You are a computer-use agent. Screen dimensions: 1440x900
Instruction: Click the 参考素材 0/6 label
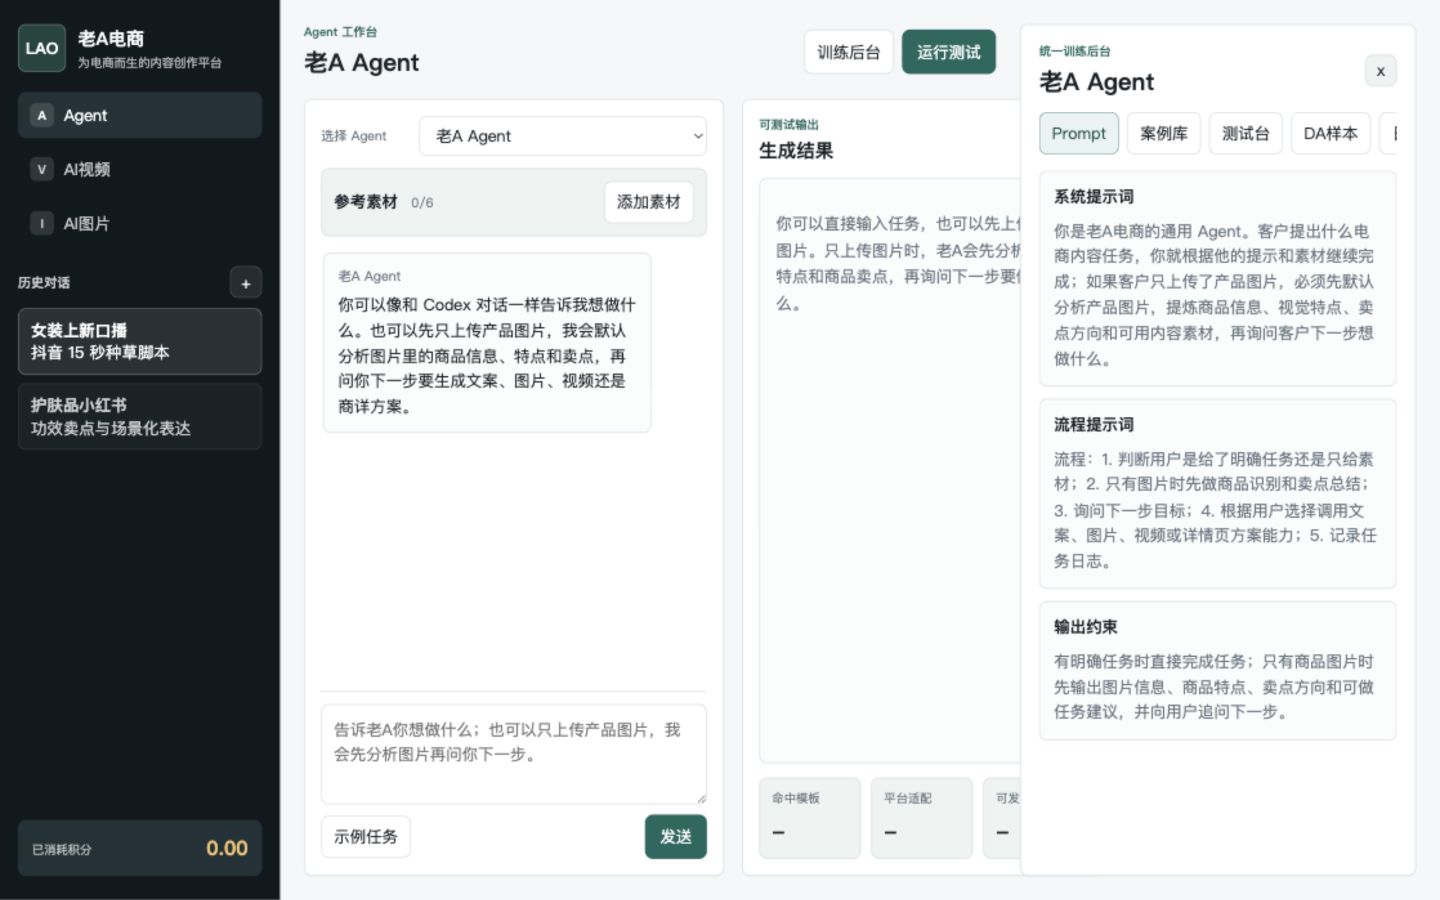(384, 202)
